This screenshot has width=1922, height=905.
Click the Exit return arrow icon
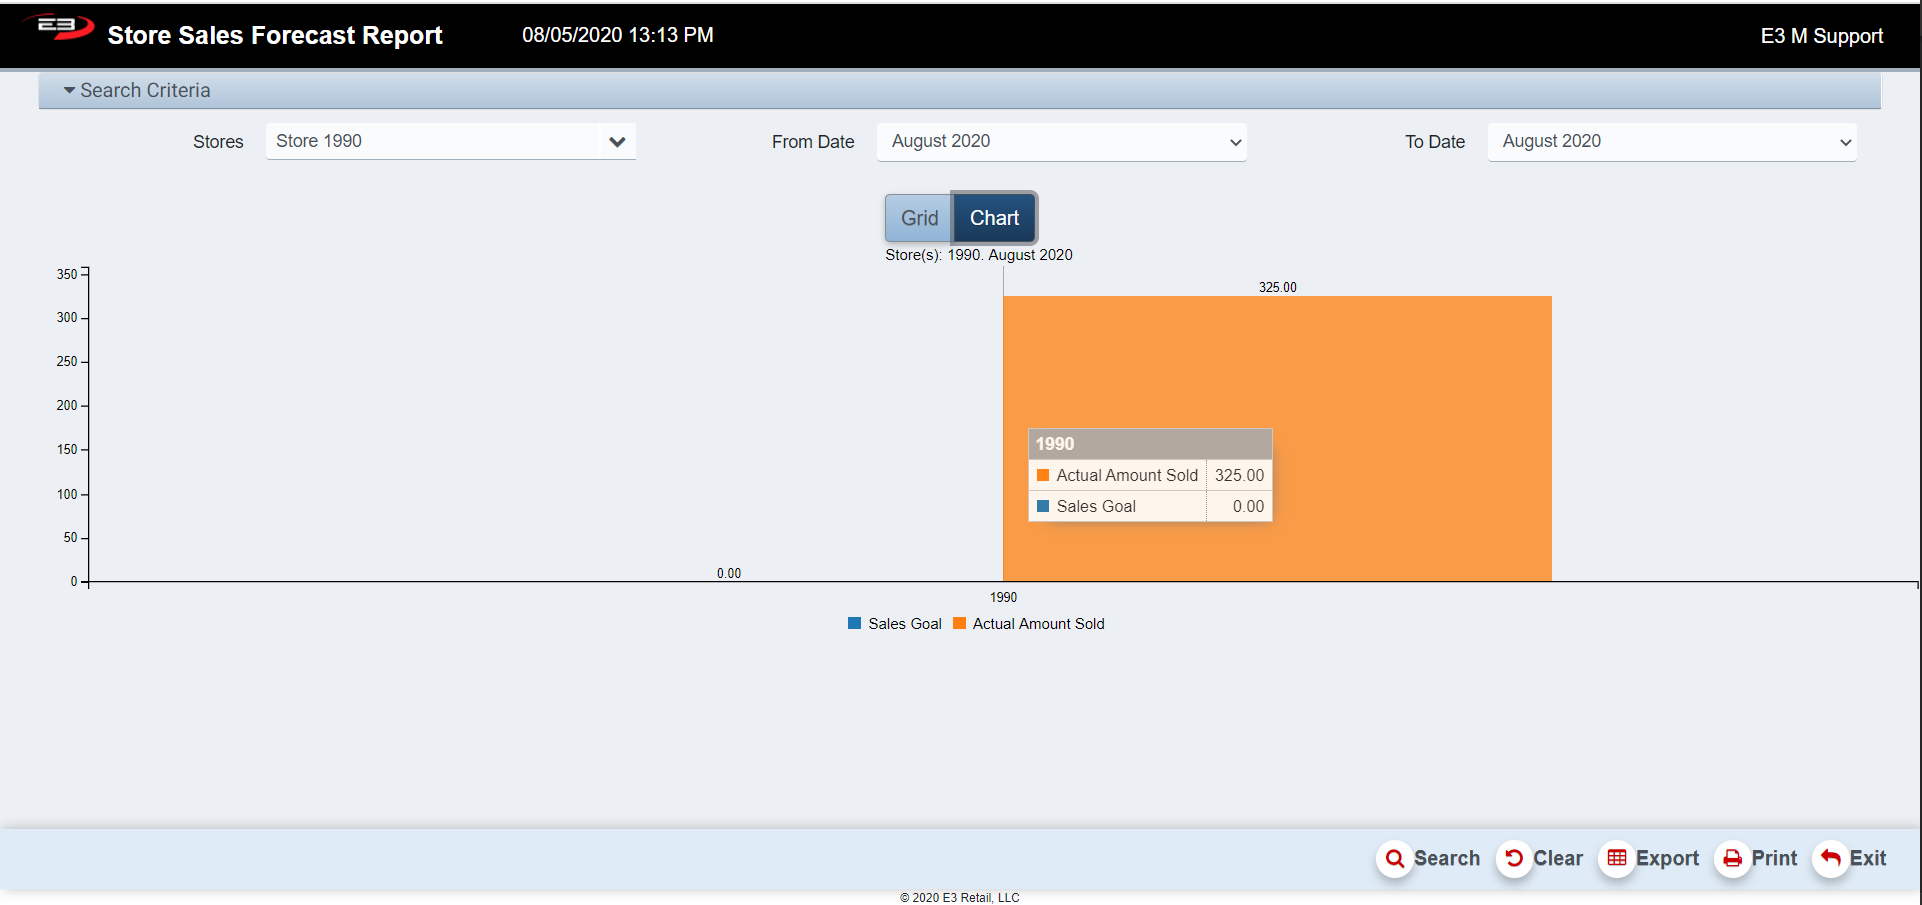click(1830, 859)
